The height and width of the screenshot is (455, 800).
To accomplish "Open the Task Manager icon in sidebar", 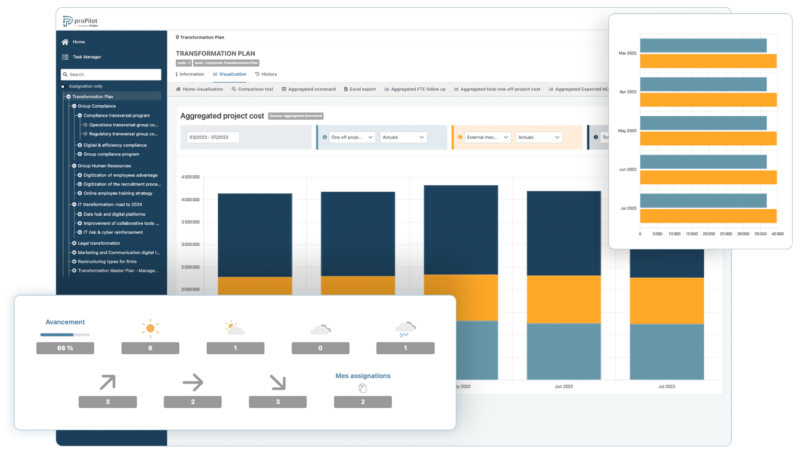I will pos(66,57).
